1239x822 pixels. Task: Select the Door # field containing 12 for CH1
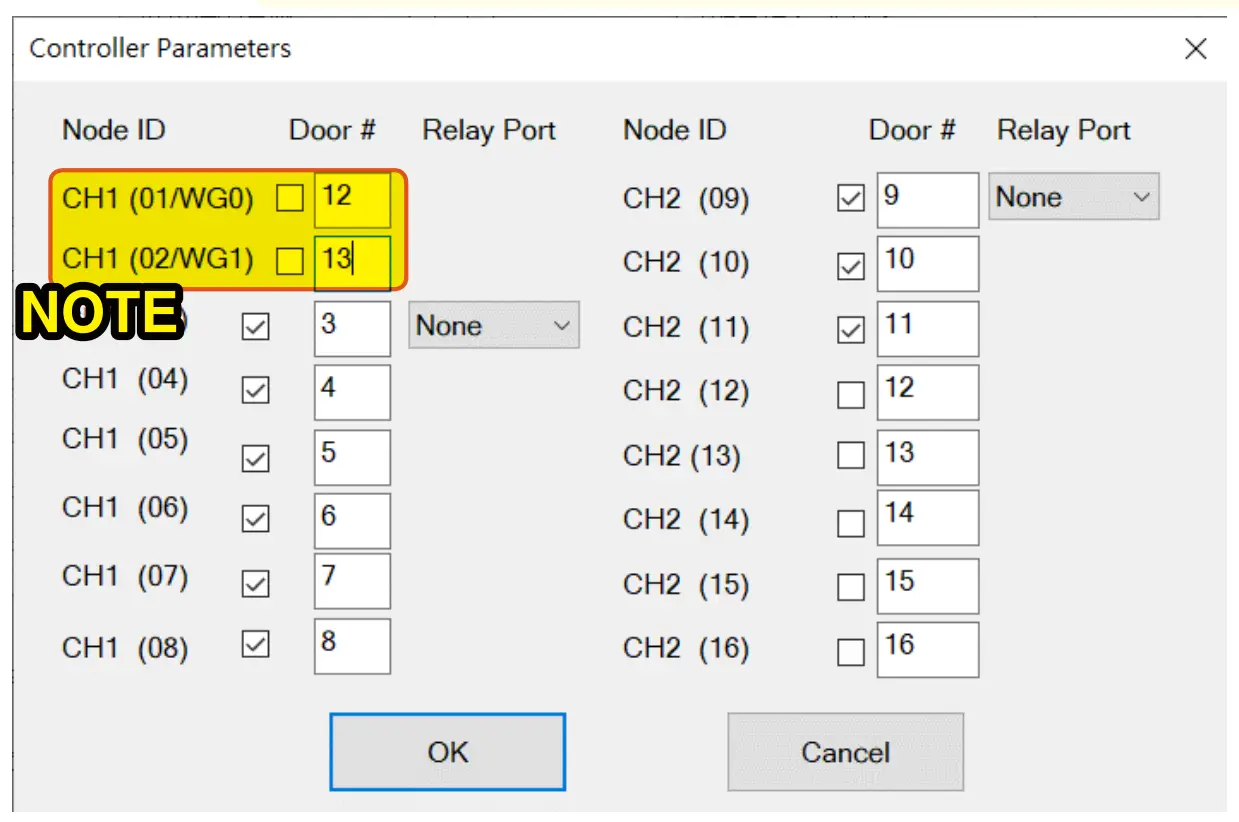tap(352, 198)
